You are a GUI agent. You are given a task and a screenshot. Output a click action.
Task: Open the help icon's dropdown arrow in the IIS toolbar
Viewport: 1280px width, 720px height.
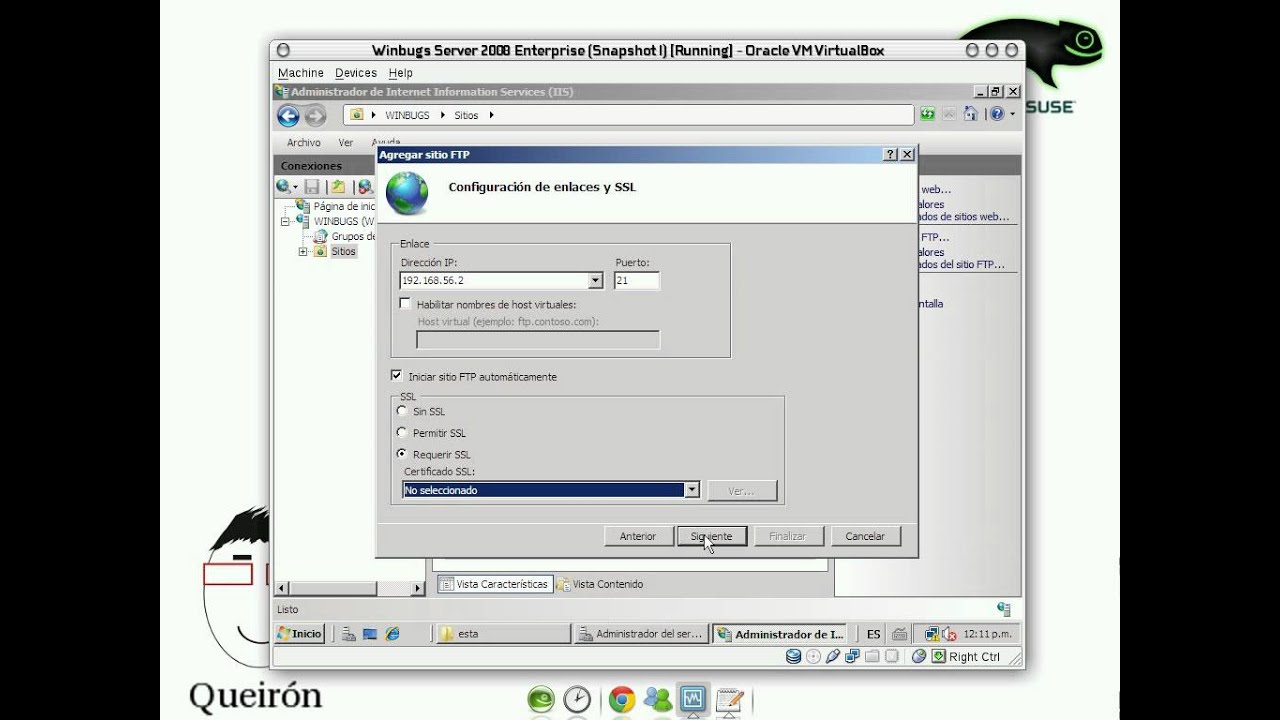click(x=1012, y=115)
